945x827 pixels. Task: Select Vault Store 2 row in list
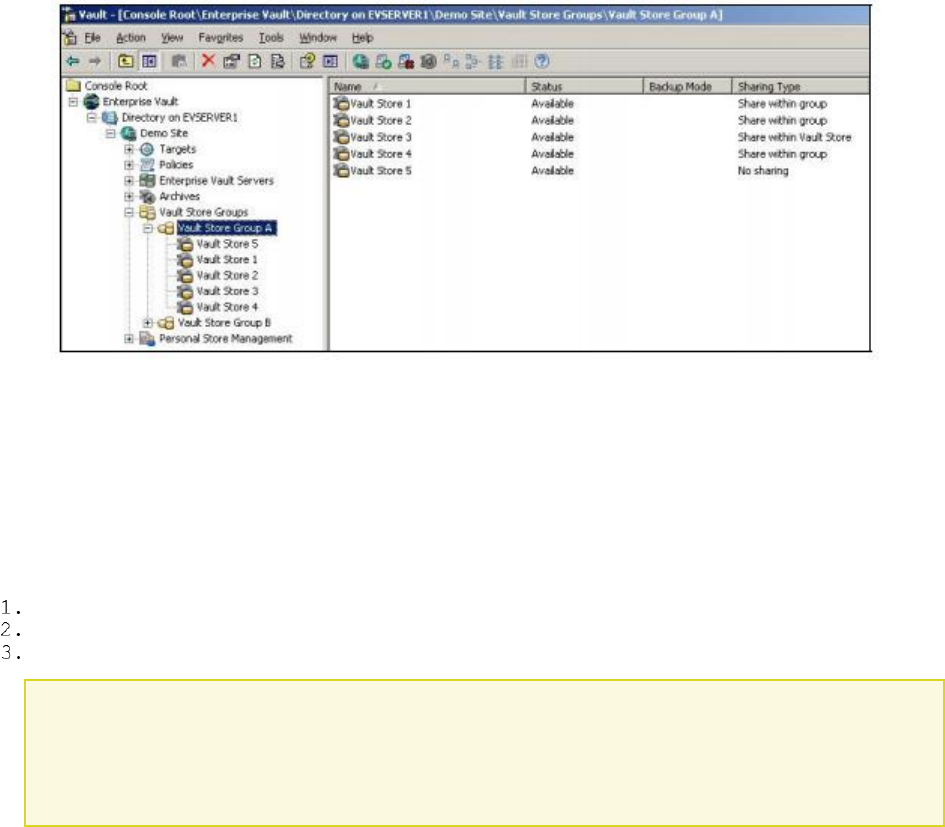point(599,121)
